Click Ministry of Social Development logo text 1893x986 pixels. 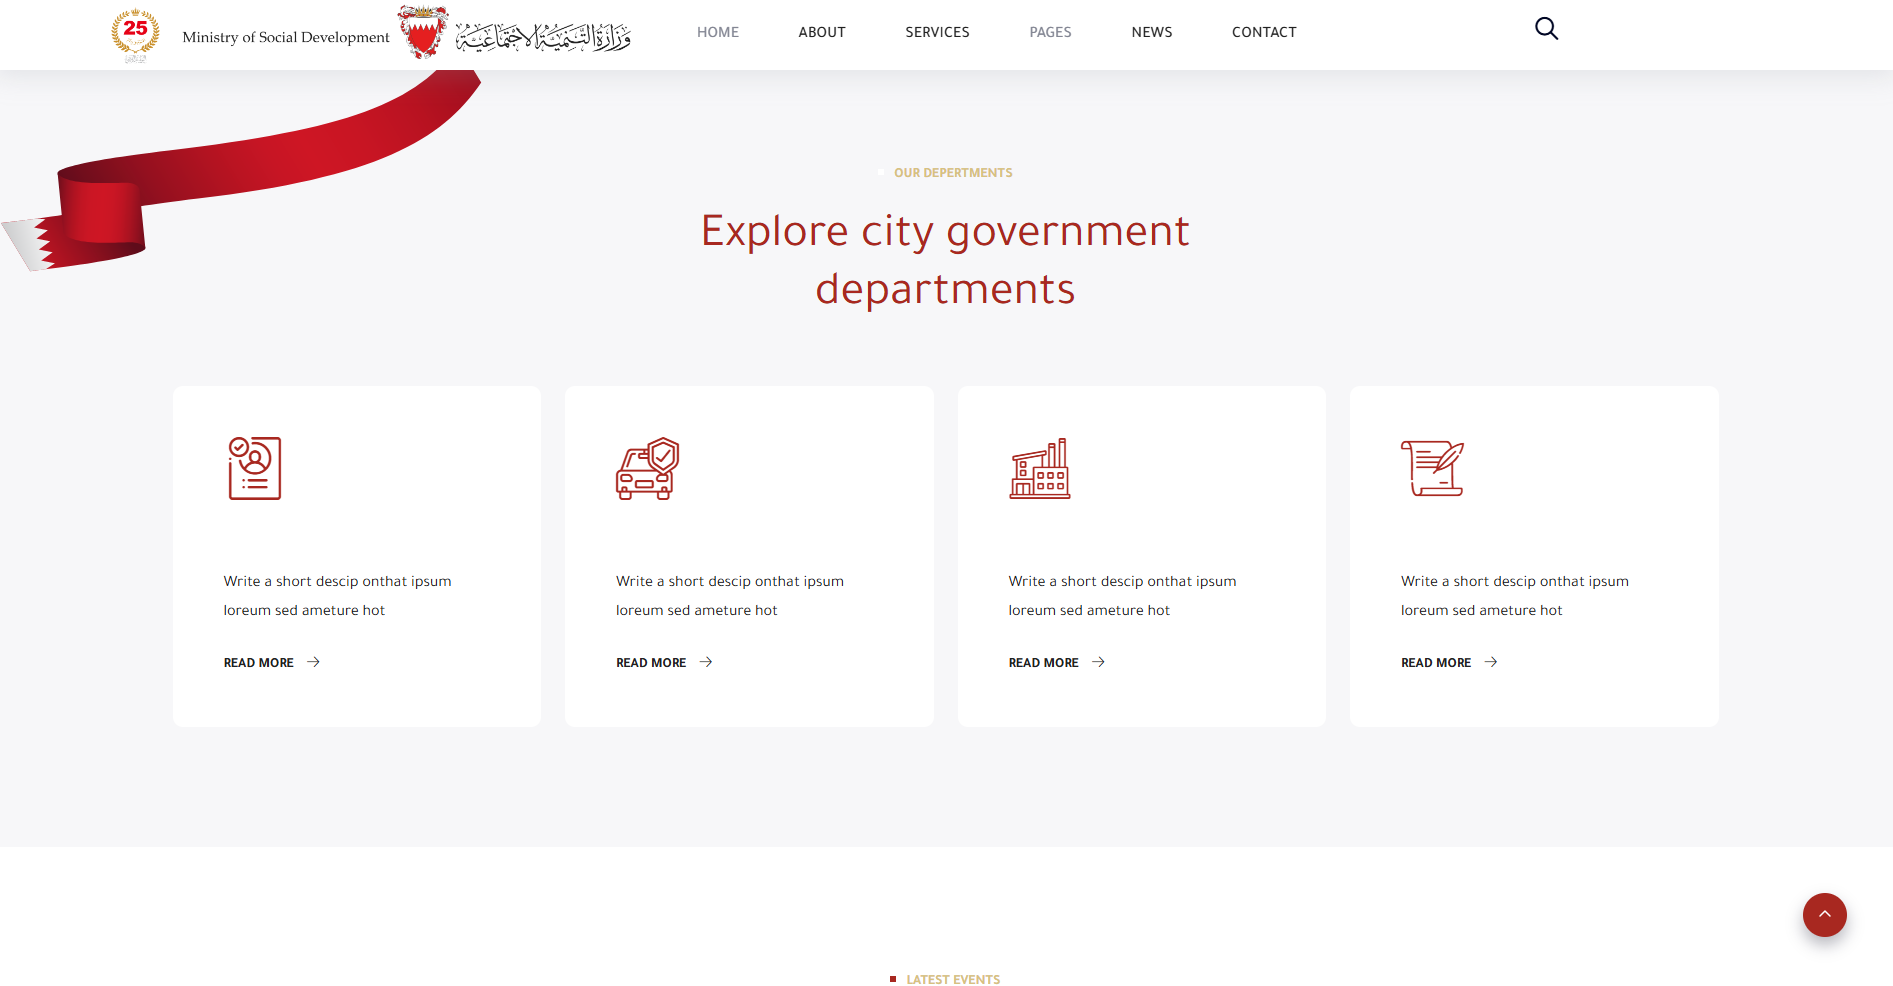point(286,37)
